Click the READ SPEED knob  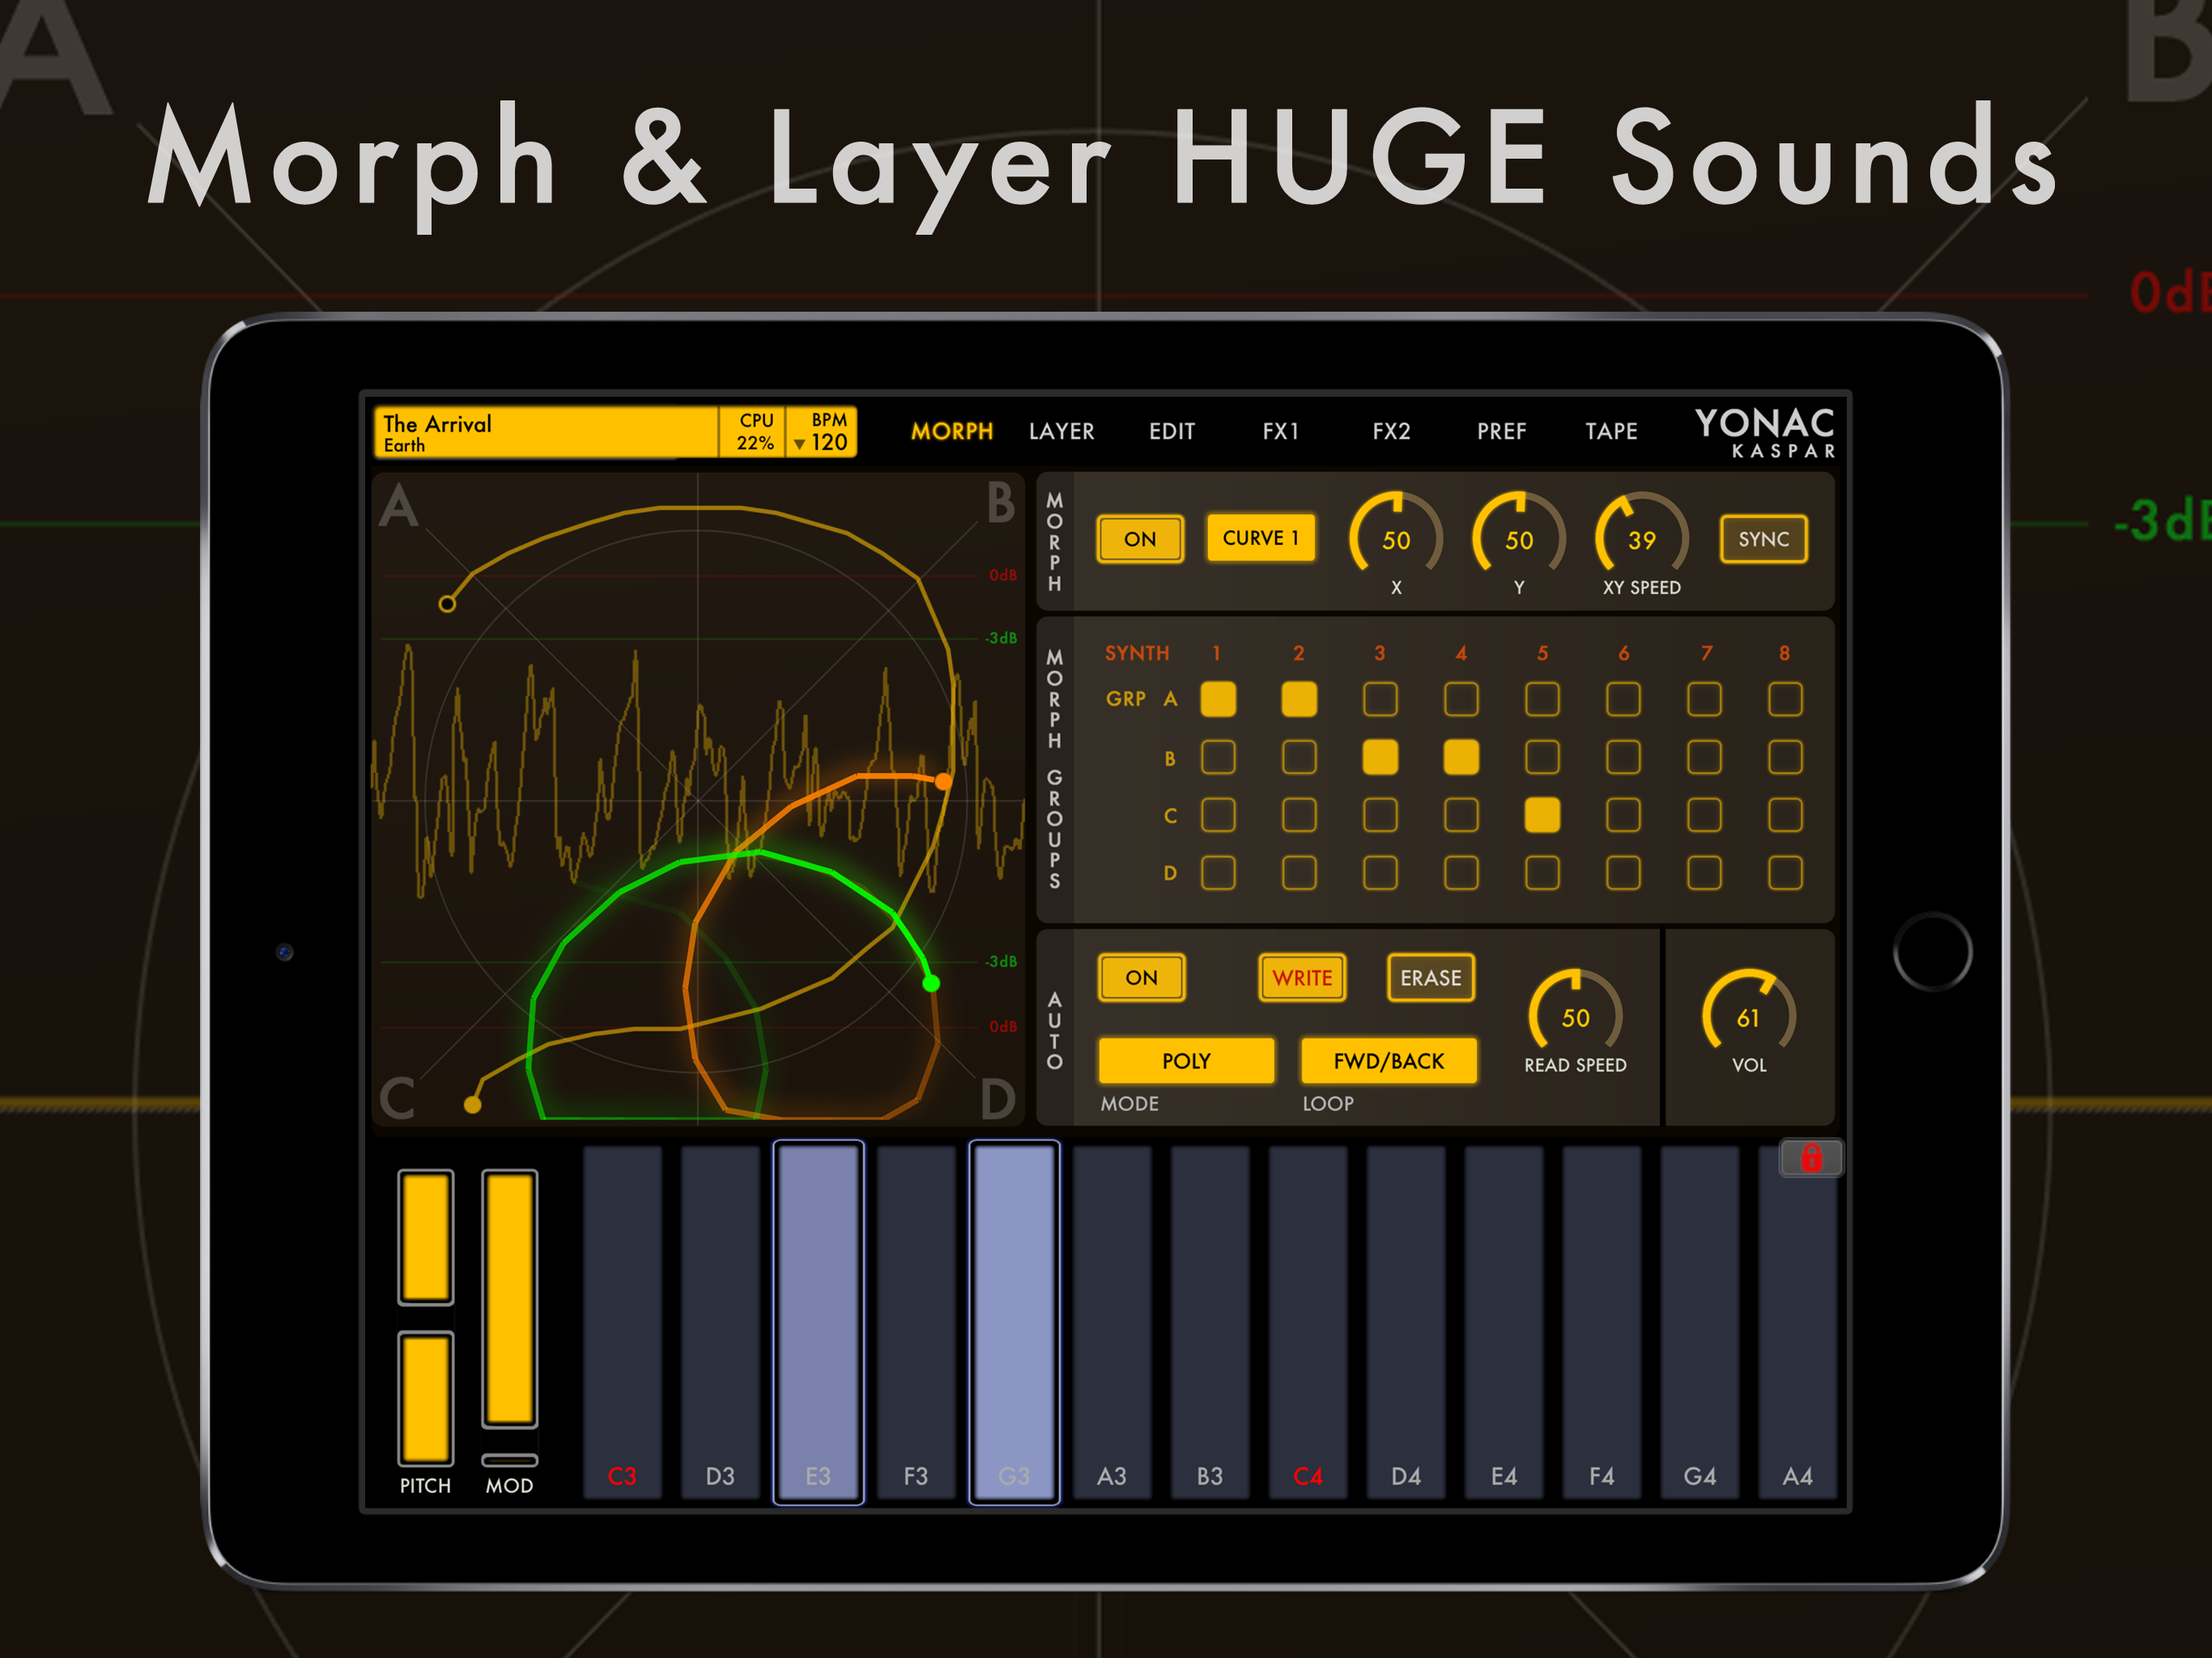tap(1575, 1016)
